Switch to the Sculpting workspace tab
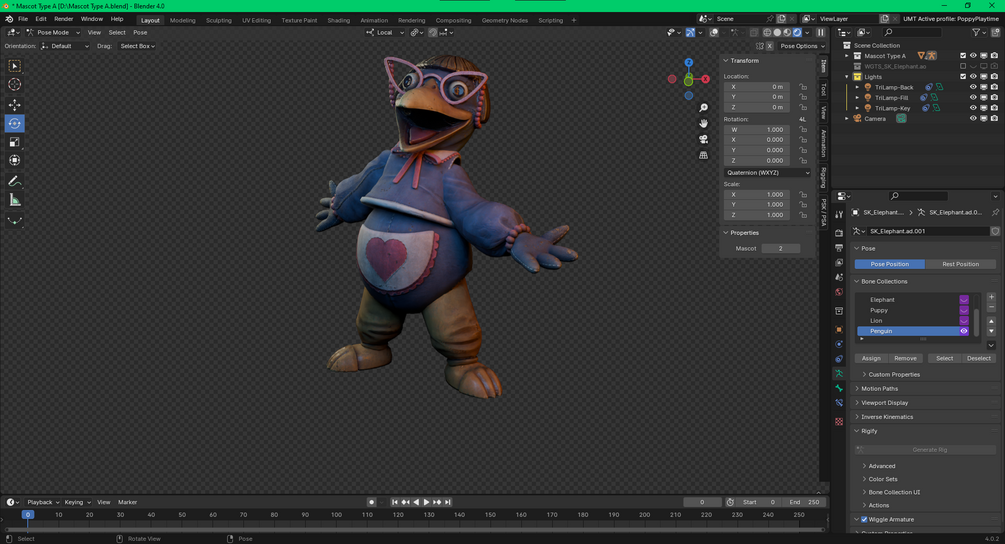 pos(218,20)
